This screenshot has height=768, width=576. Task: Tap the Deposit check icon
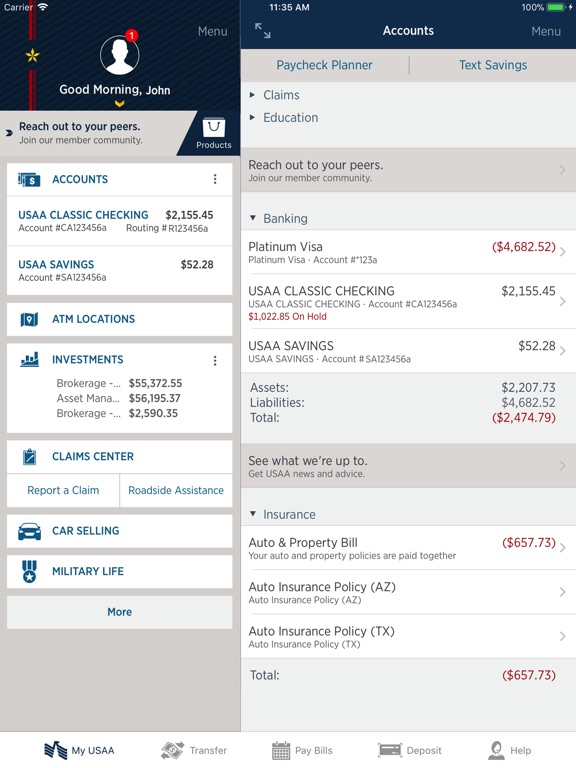390,750
